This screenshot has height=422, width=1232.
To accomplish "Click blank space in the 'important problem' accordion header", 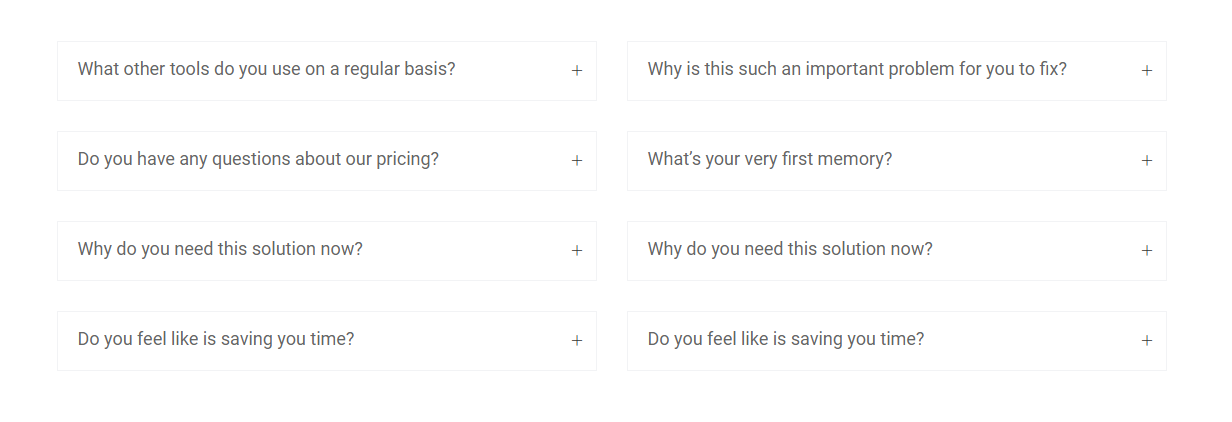I will [1104, 71].
